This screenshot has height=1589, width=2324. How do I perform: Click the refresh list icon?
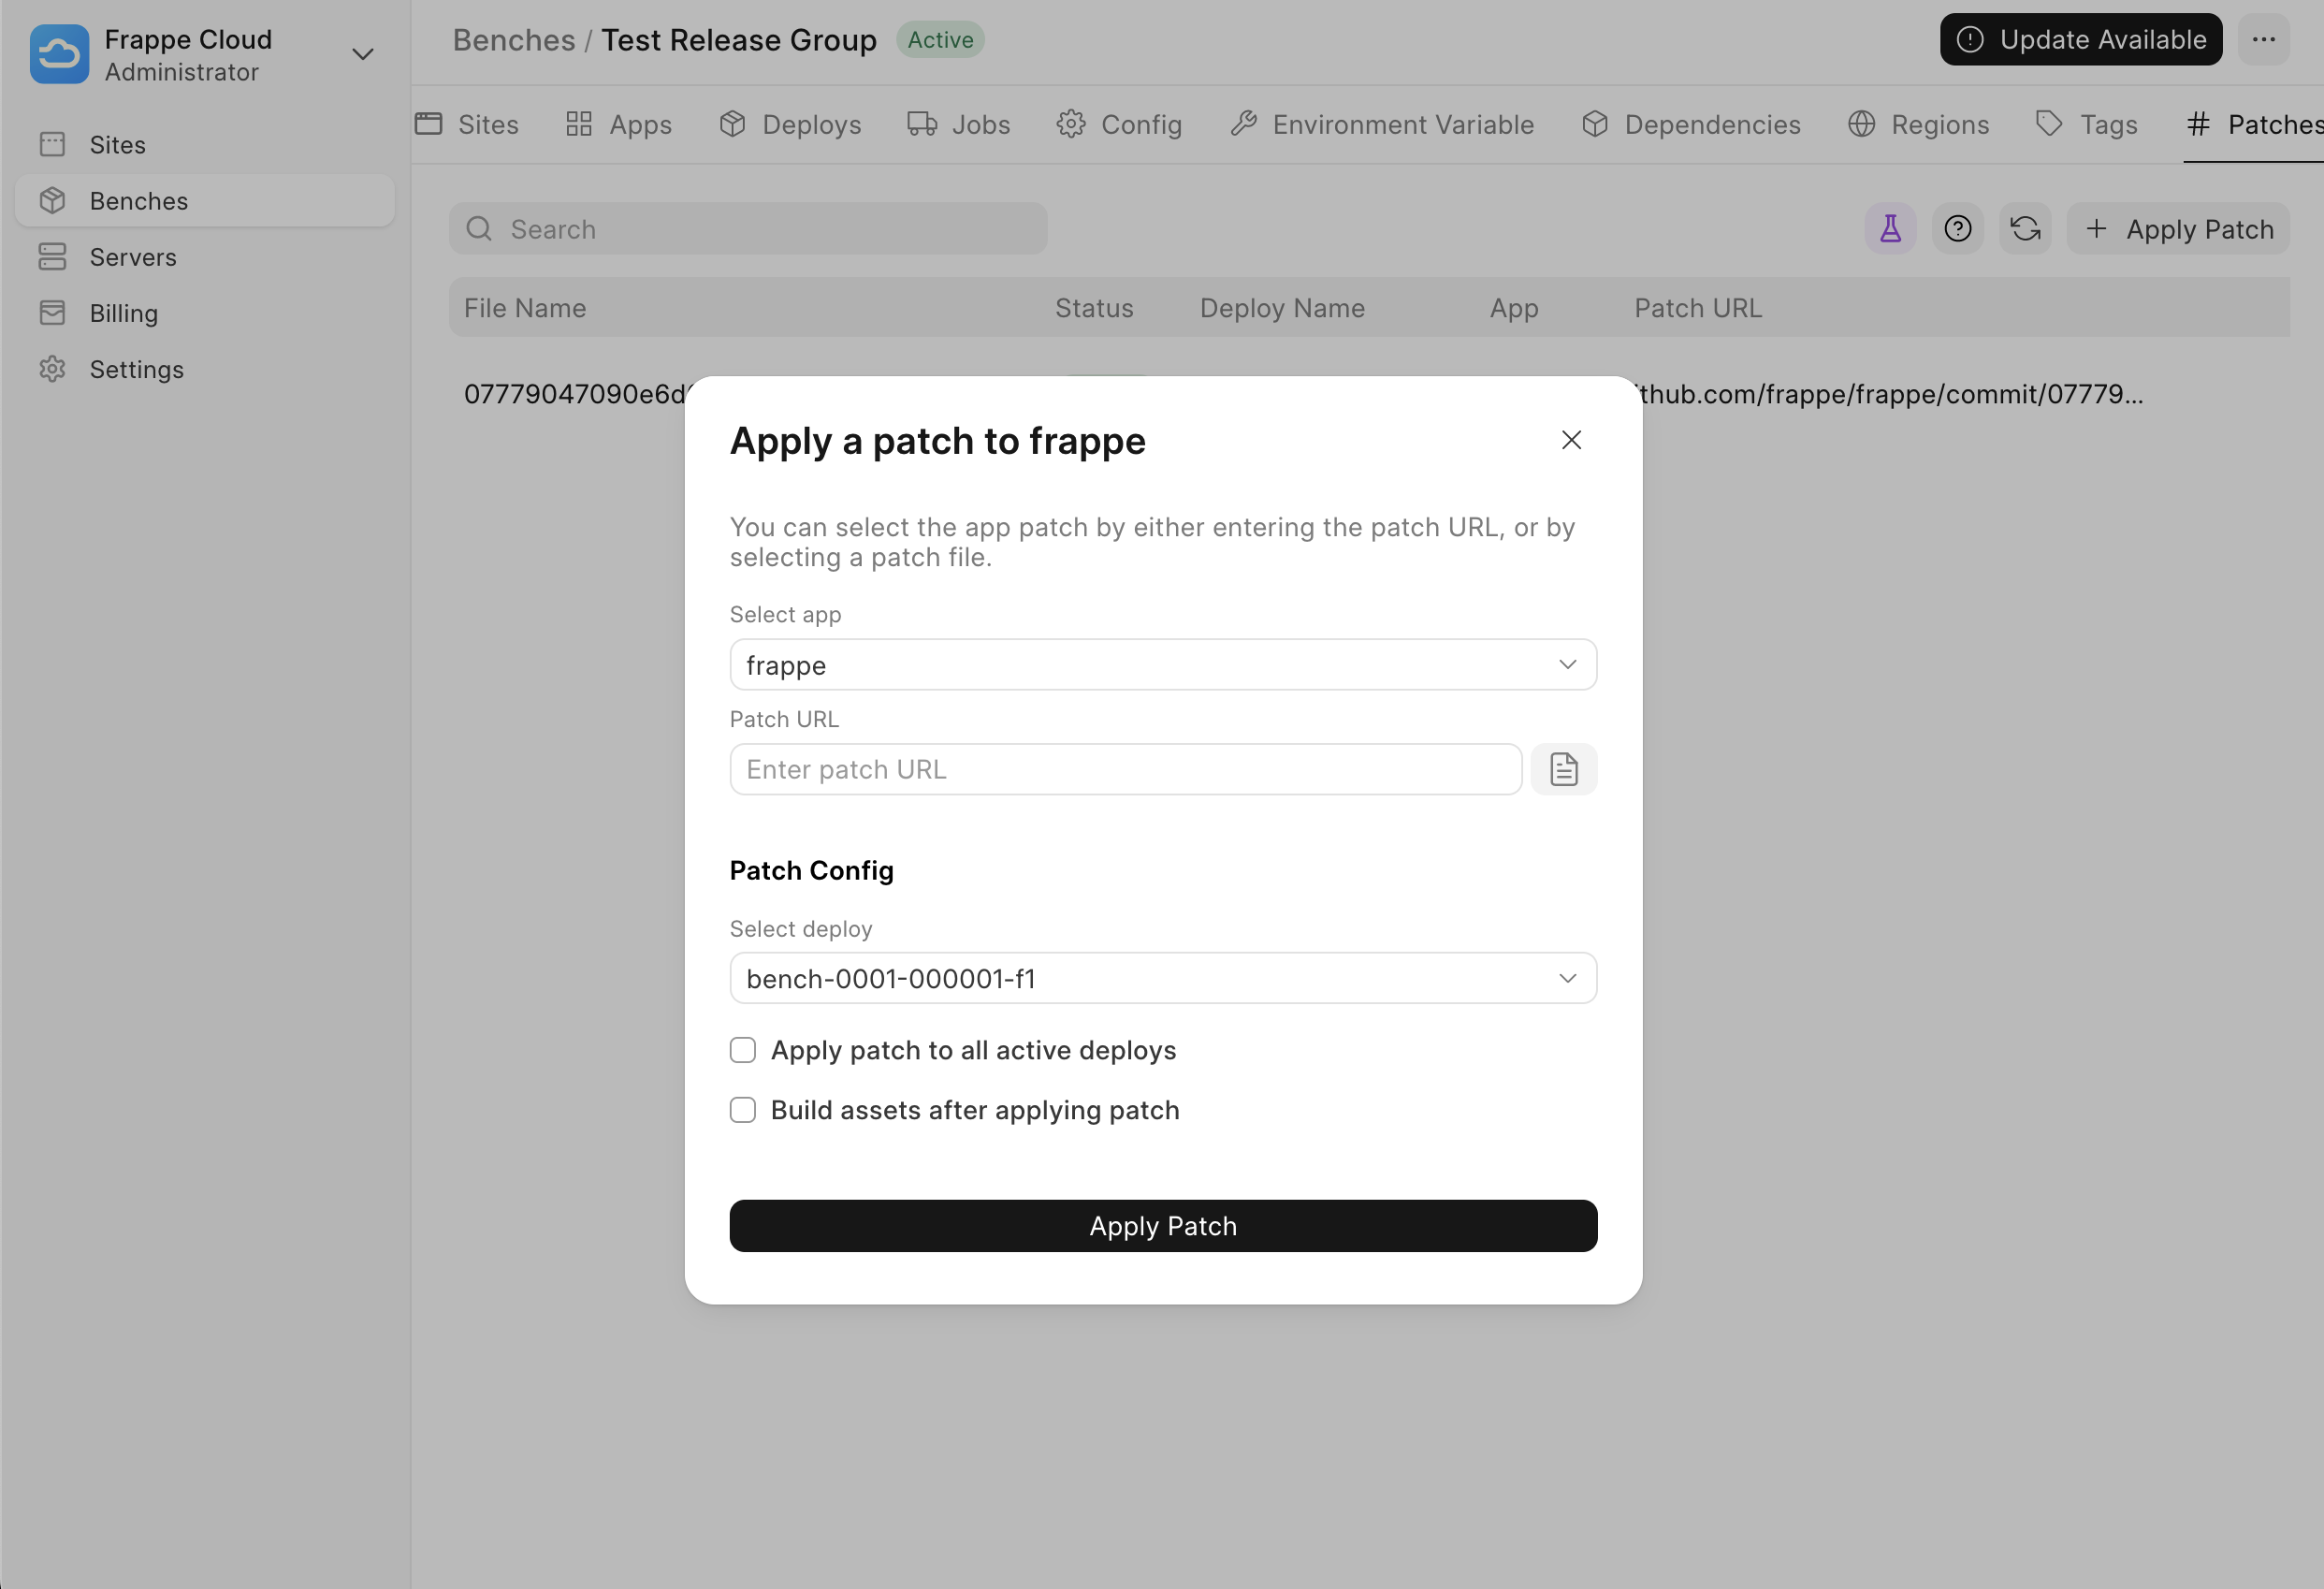[2025, 229]
